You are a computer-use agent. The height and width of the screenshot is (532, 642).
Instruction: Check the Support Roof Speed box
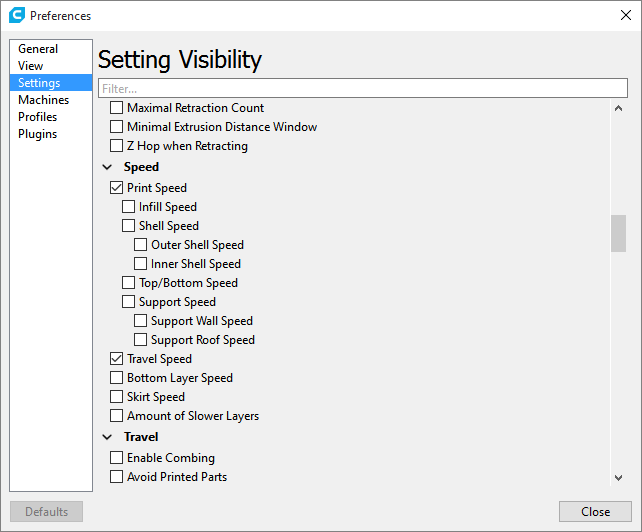coord(140,340)
